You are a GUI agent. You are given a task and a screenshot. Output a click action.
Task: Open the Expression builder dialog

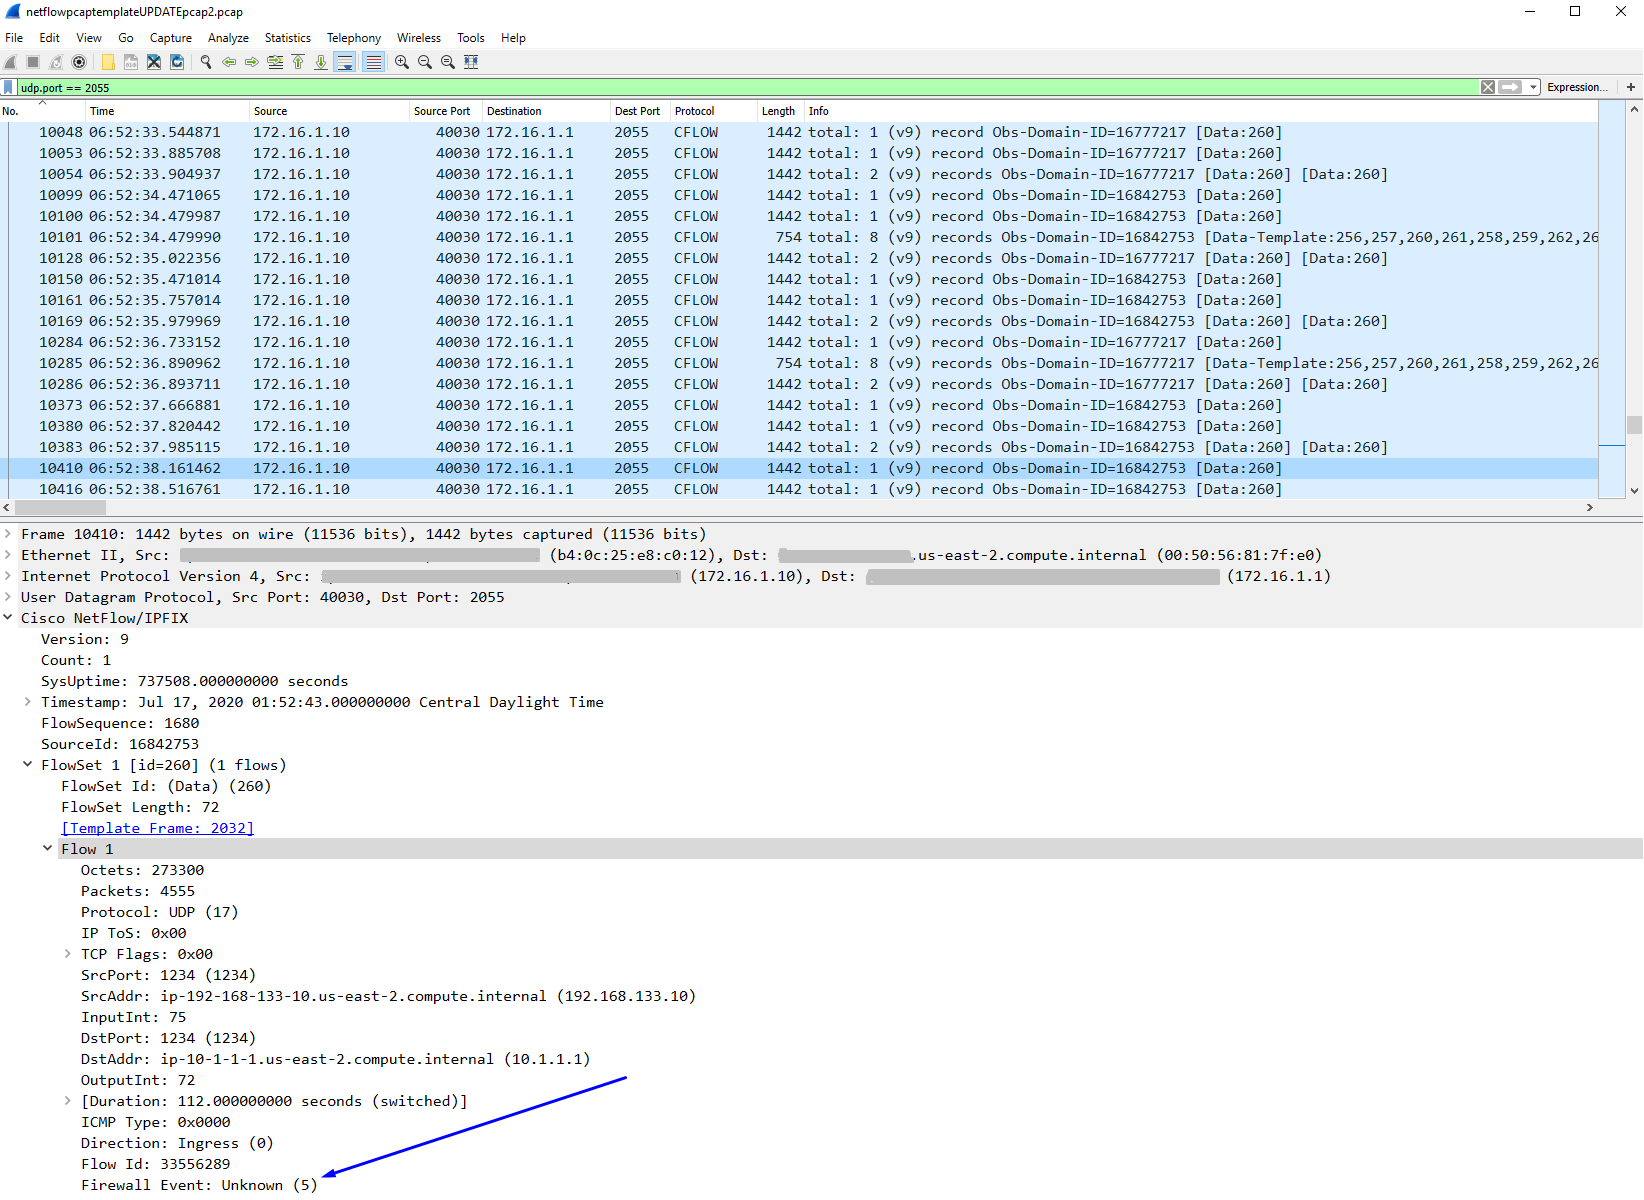point(1576,87)
